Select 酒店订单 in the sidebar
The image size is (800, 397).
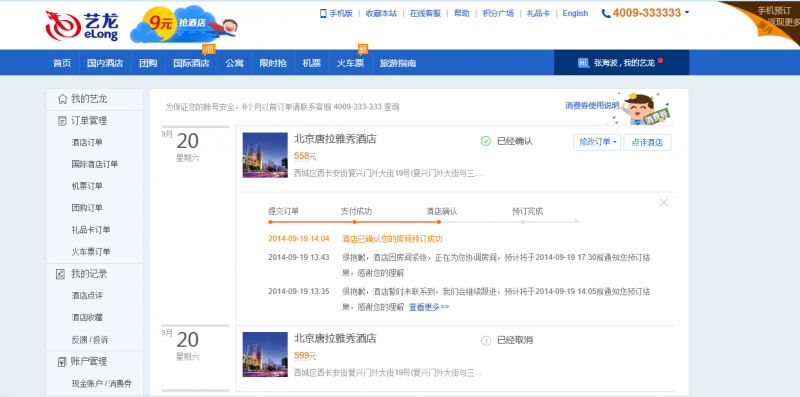[x=87, y=142]
